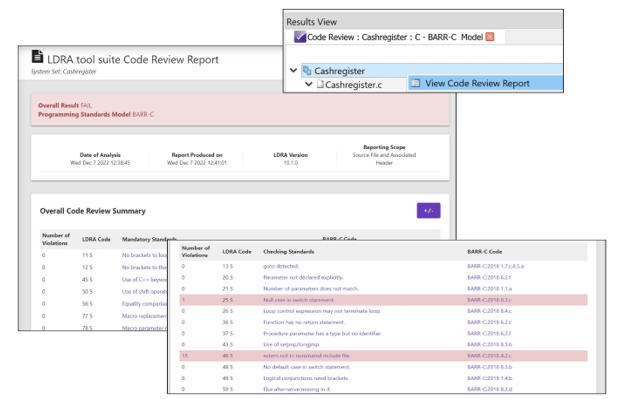Close the Code Review Cashregister tab
This screenshot has height=399, width=620.
490,37
